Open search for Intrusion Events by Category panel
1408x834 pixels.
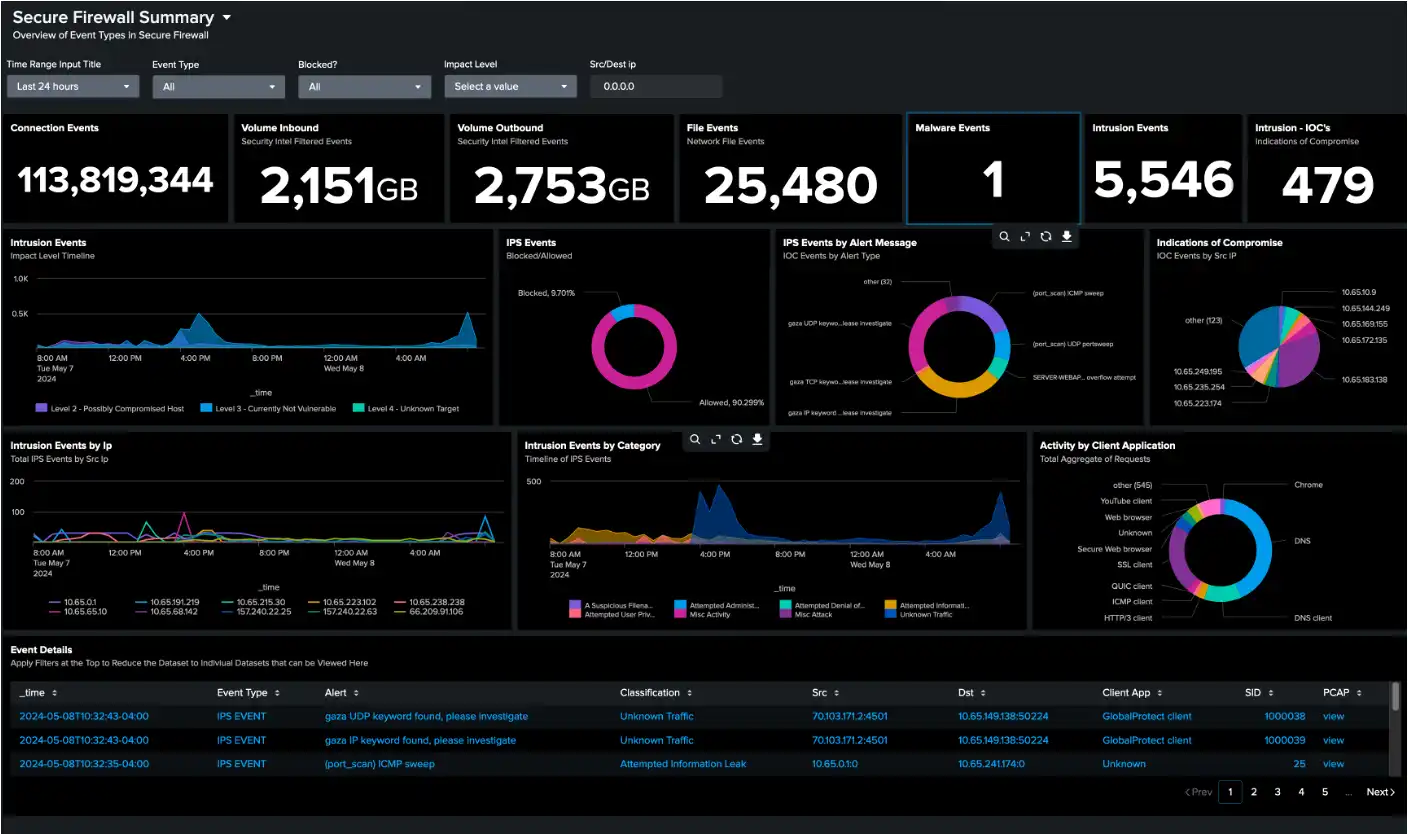tap(695, 439)
